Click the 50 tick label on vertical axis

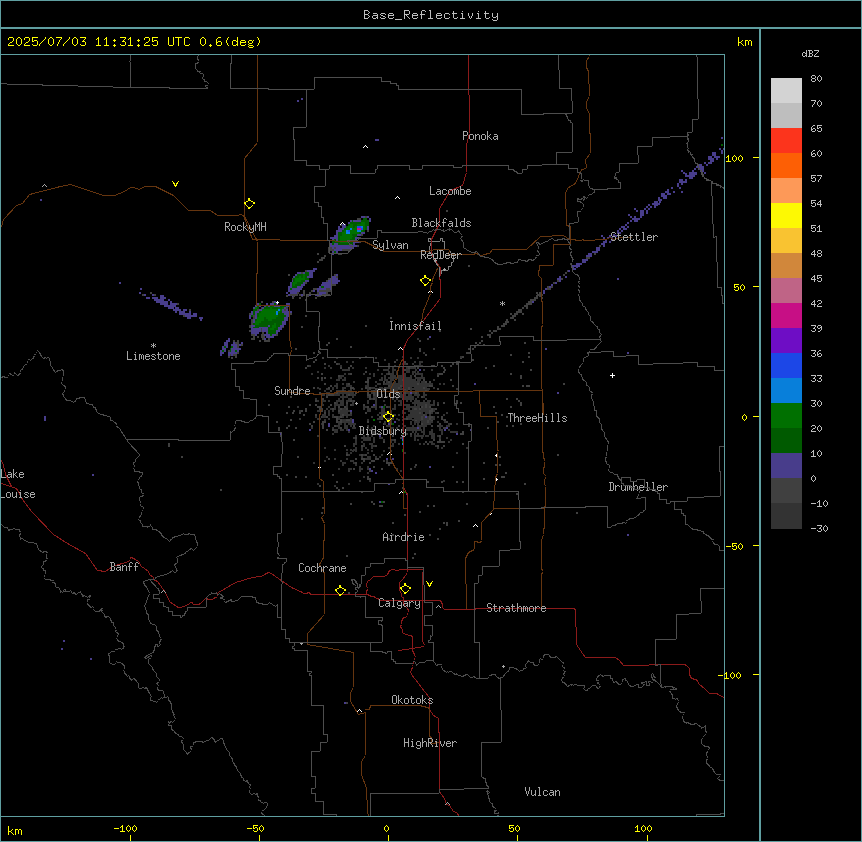(739, 287)
